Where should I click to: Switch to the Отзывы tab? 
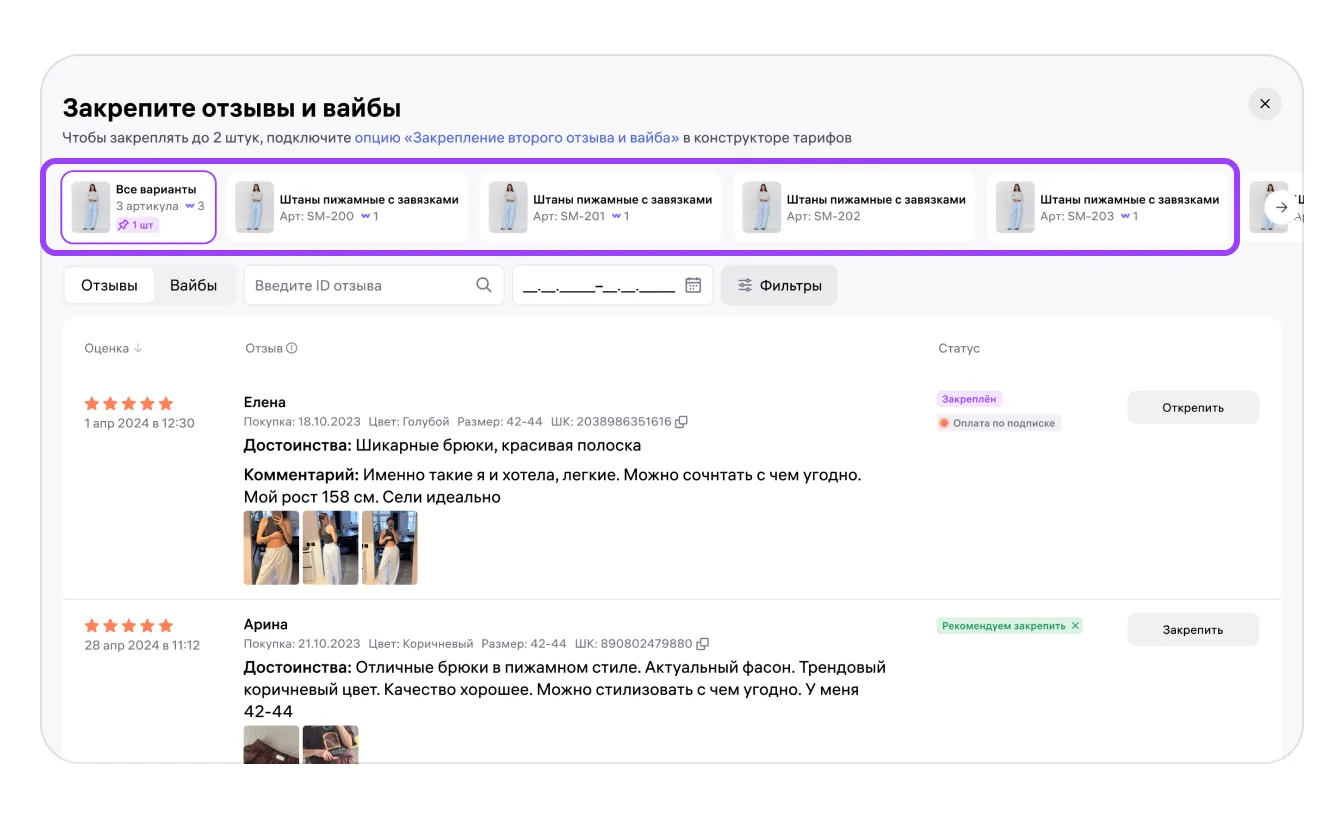[109, 285]
